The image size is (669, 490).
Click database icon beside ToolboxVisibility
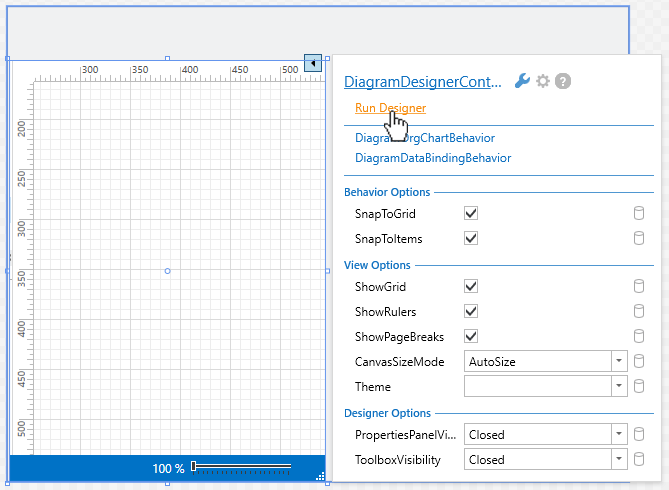tap(638, 460)
